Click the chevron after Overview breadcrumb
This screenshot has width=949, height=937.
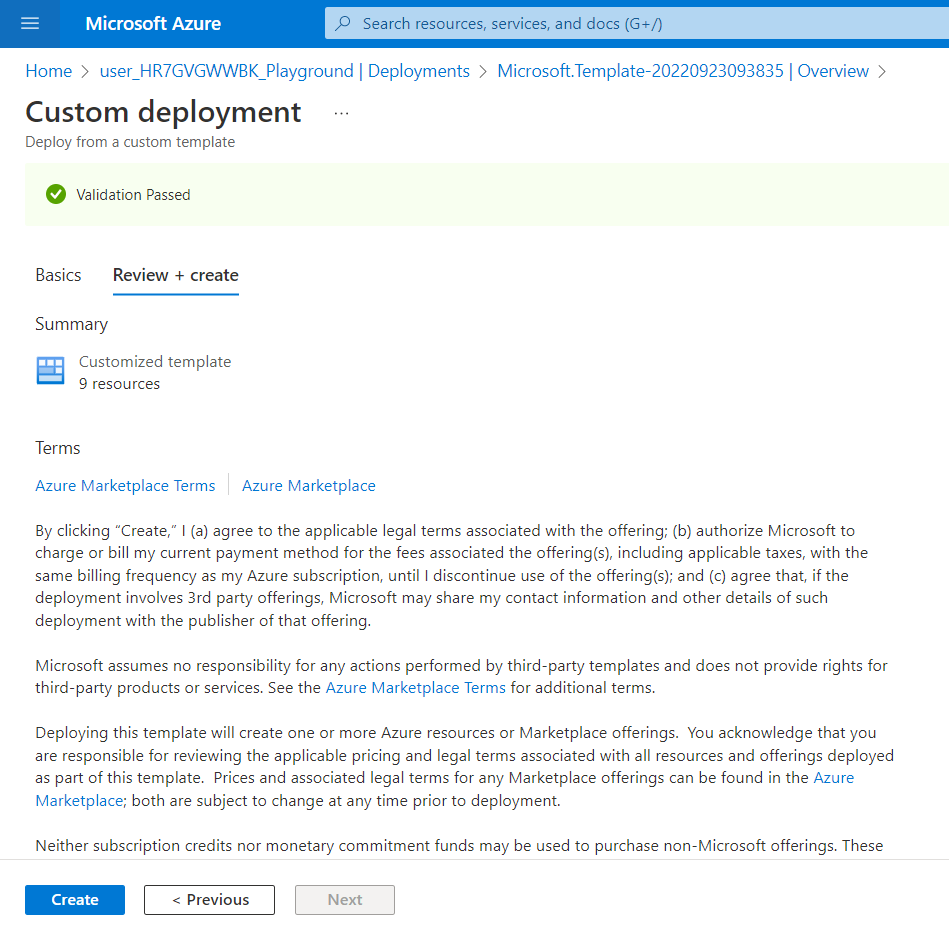(x=883, y=71)
